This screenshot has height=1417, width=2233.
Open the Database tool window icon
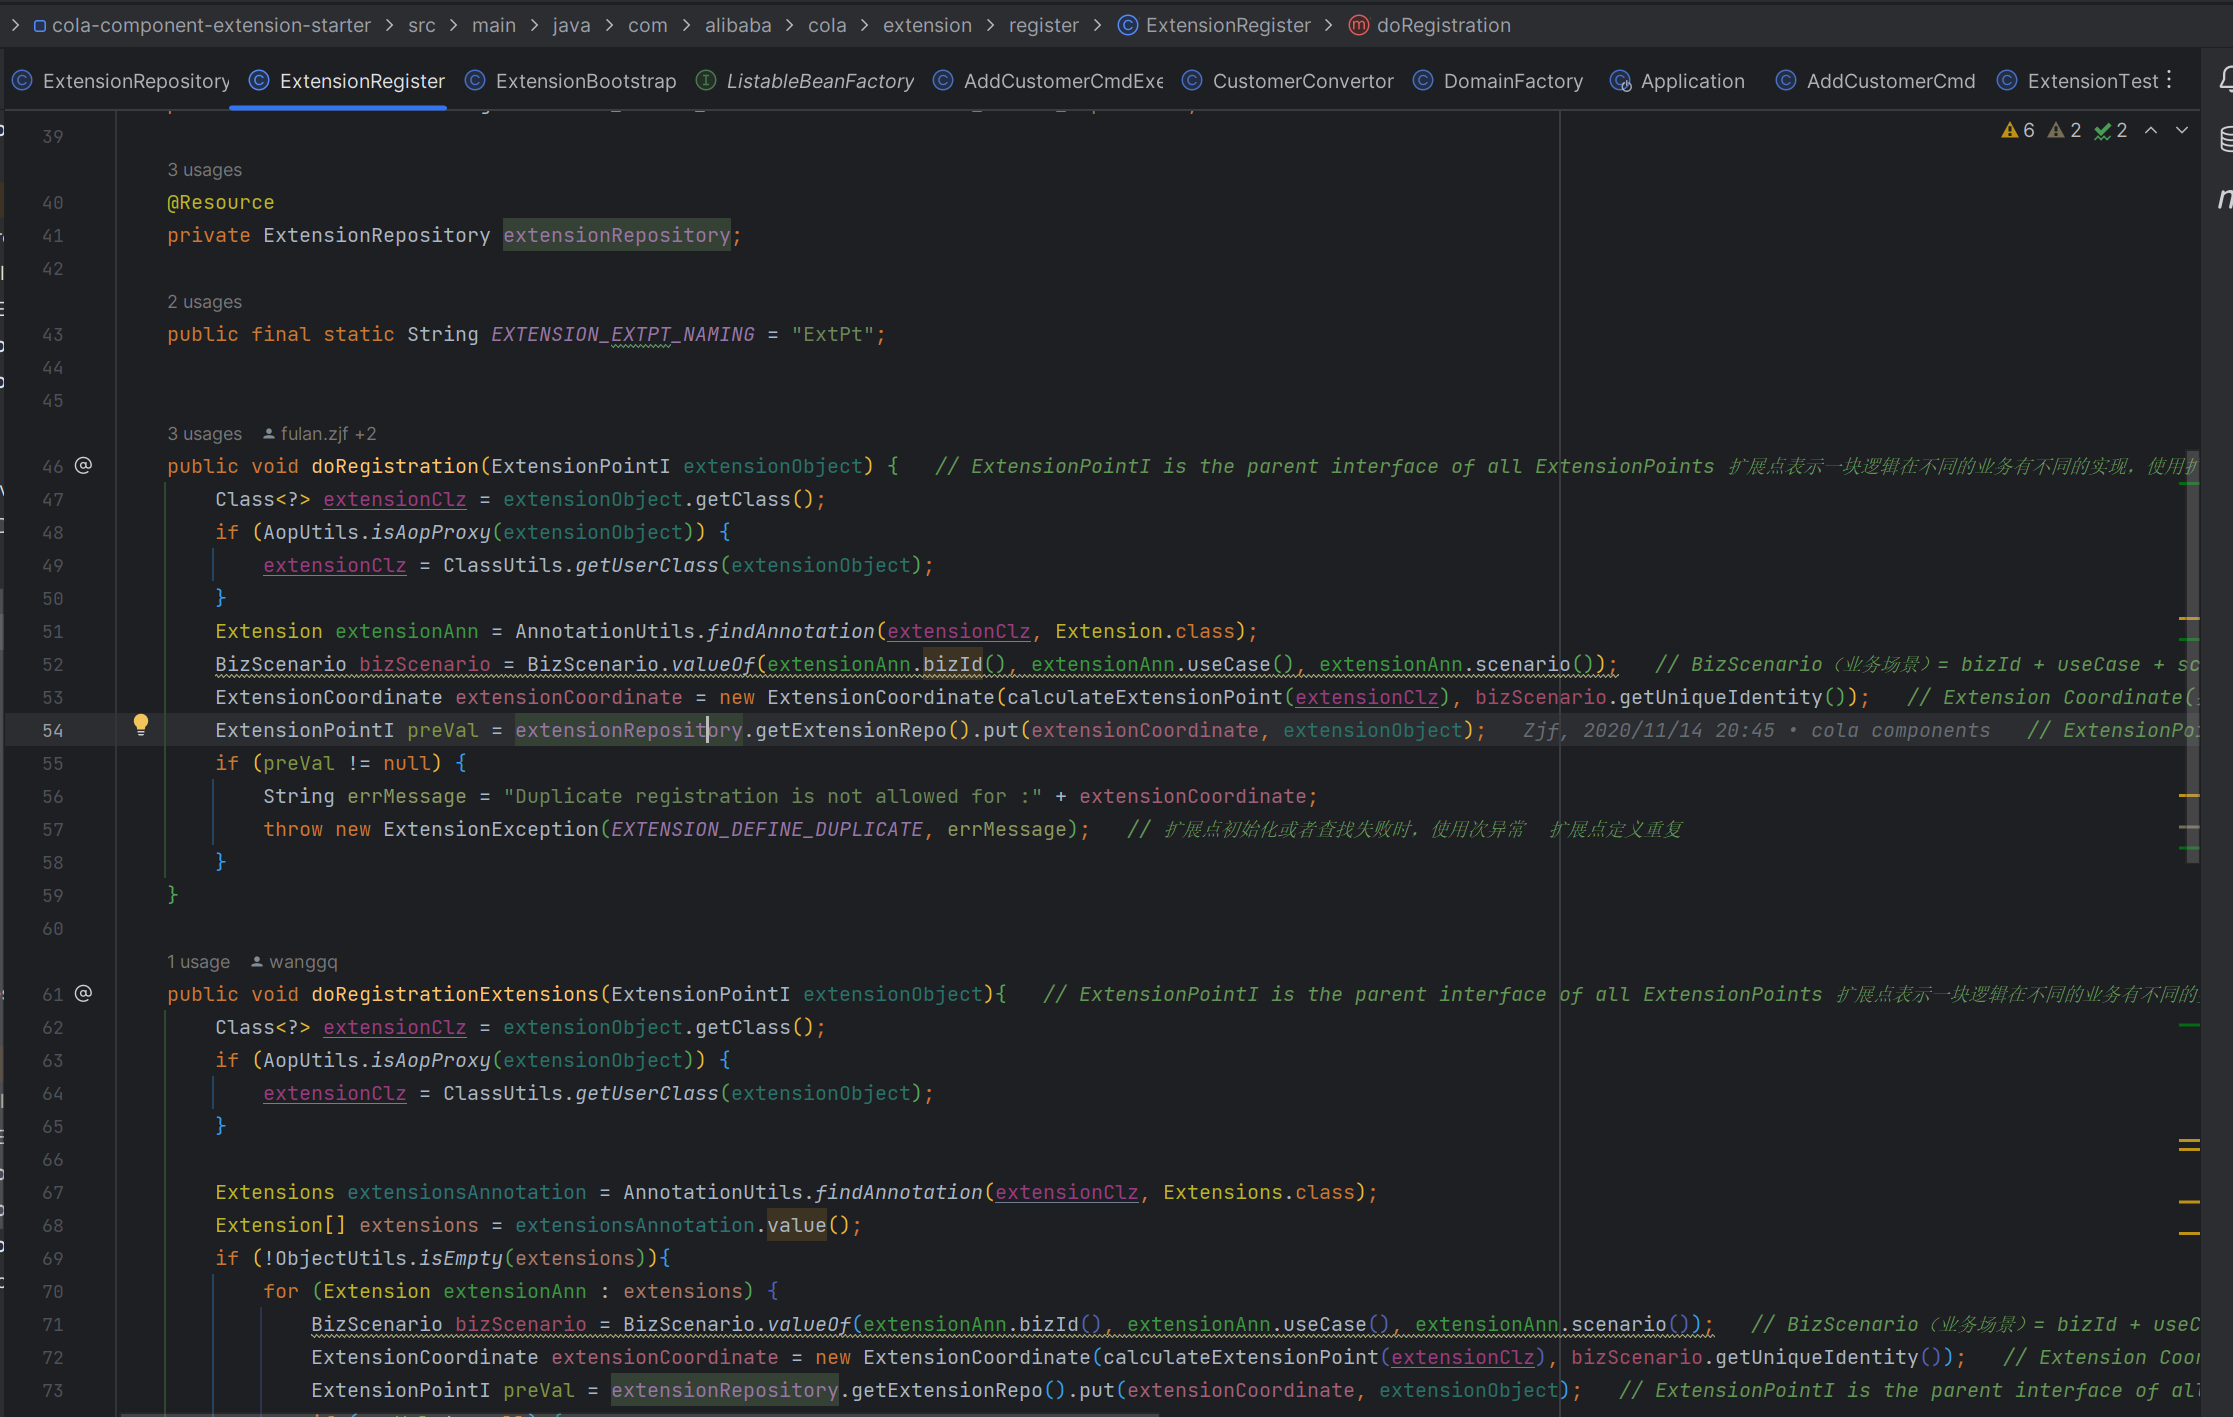[x=2225, y=139]
